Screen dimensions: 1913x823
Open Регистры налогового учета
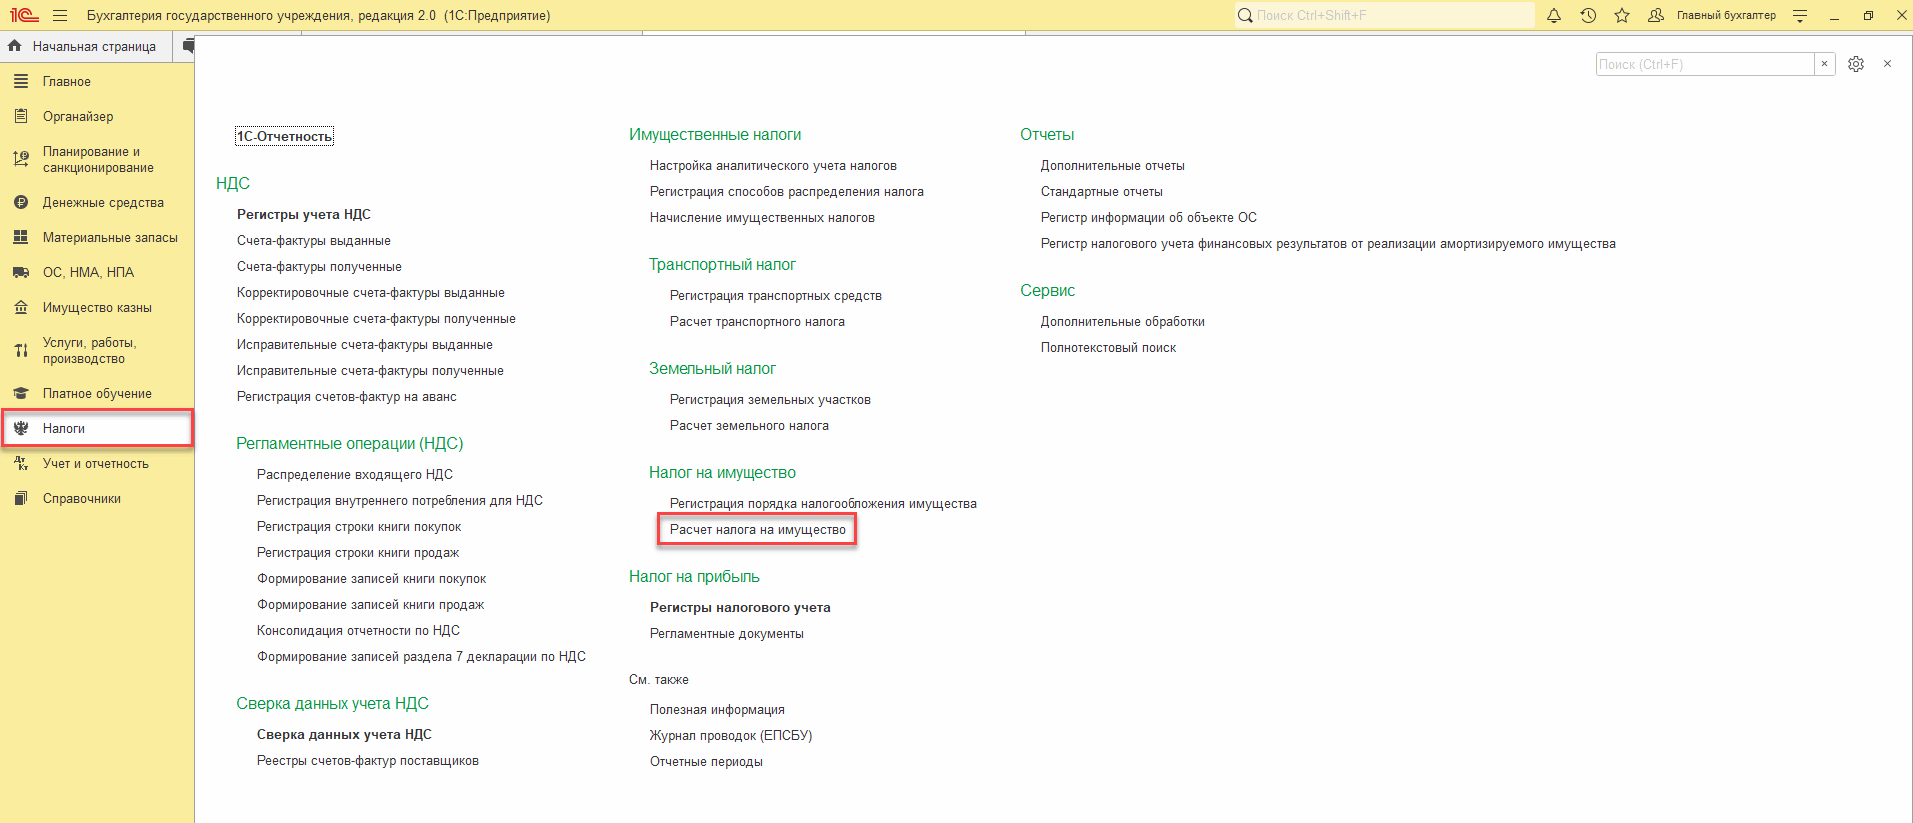coord(740,607)
